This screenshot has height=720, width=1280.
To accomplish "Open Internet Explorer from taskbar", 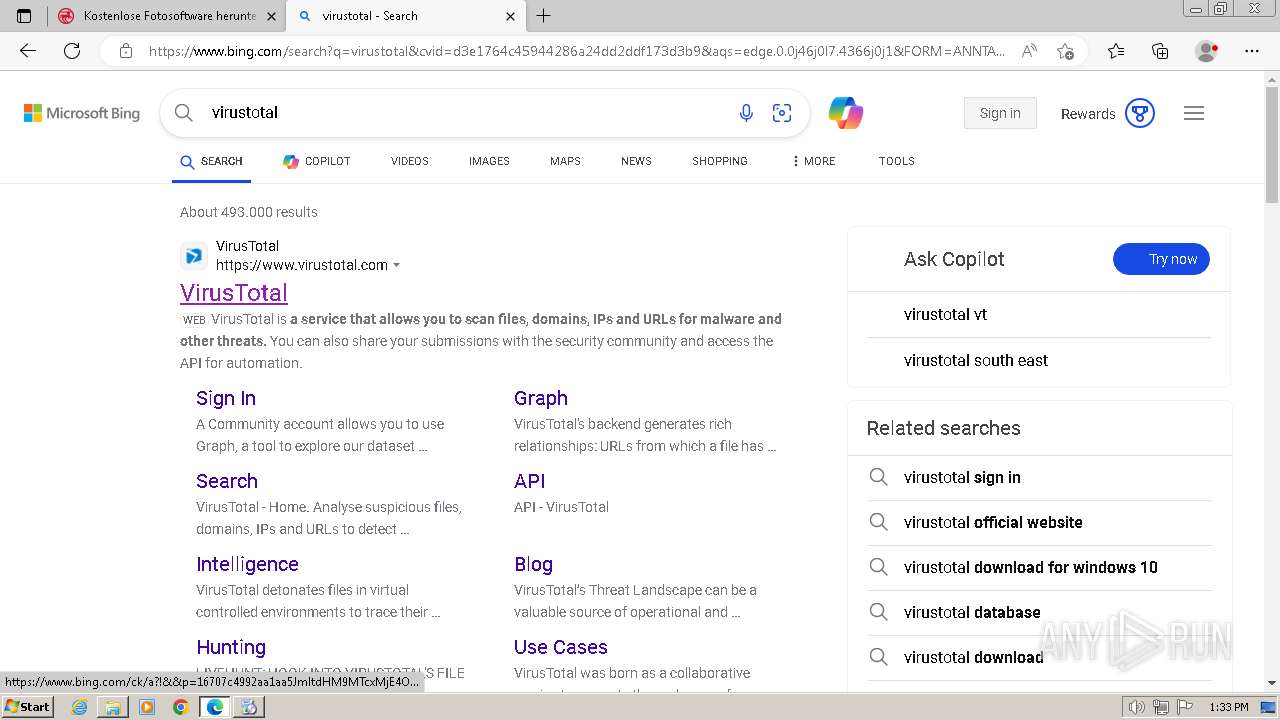I will (79, 707).
